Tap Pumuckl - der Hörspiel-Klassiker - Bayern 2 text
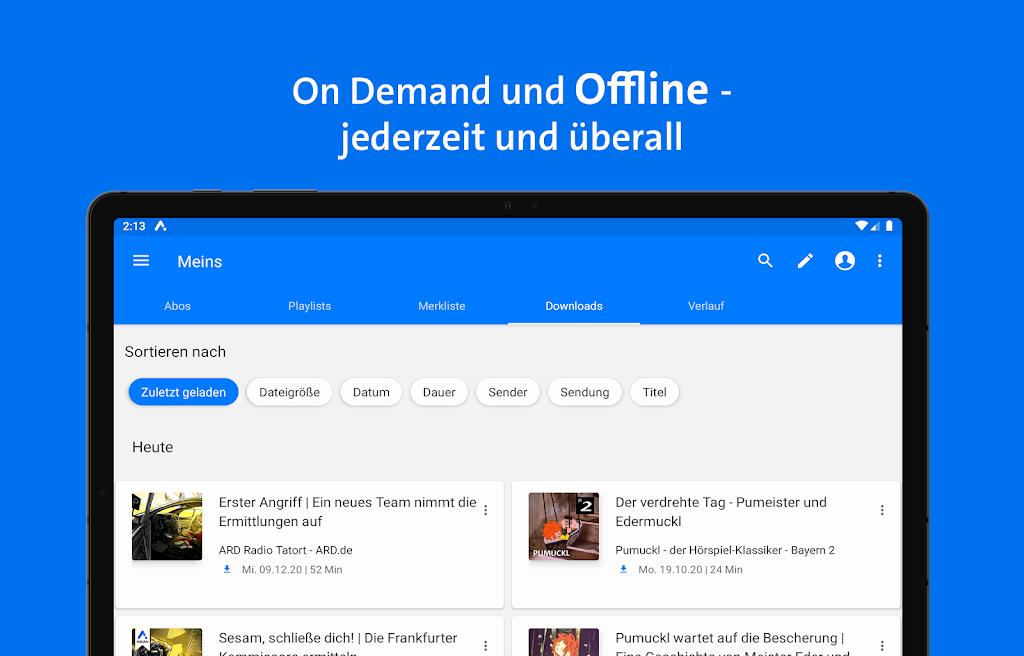Image resolution: width=1024 pixels, height=656 pixels. coord(725,550)
